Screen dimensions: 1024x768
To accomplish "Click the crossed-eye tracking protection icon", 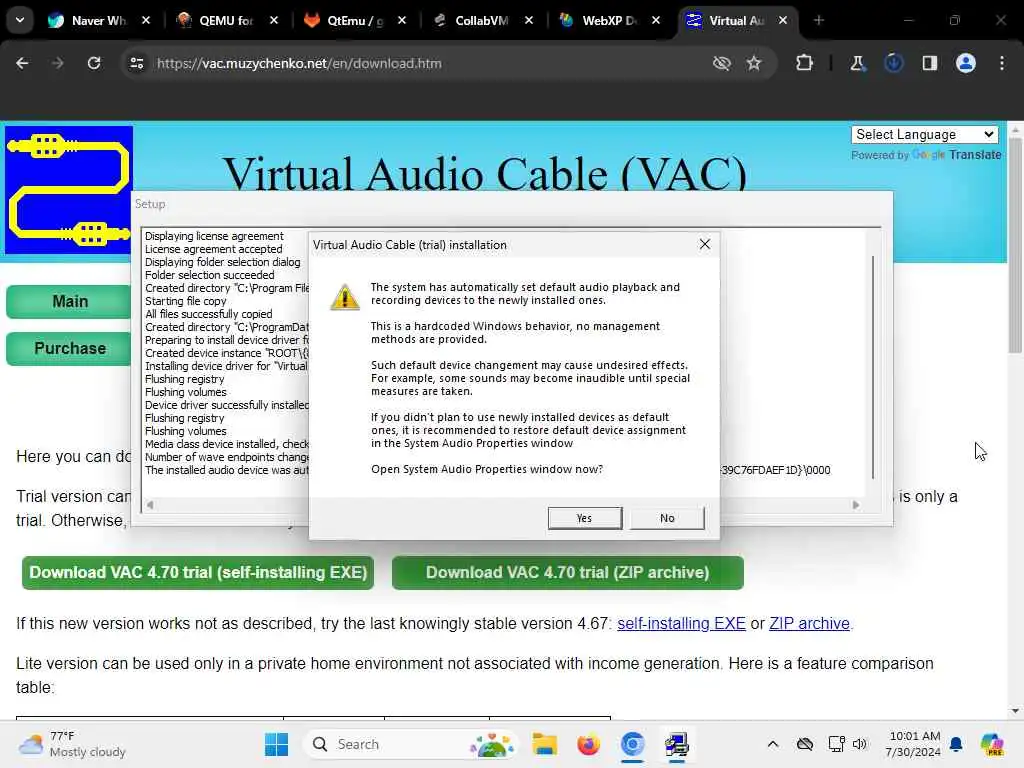I will pyautogui.click(x=722, y=63).
